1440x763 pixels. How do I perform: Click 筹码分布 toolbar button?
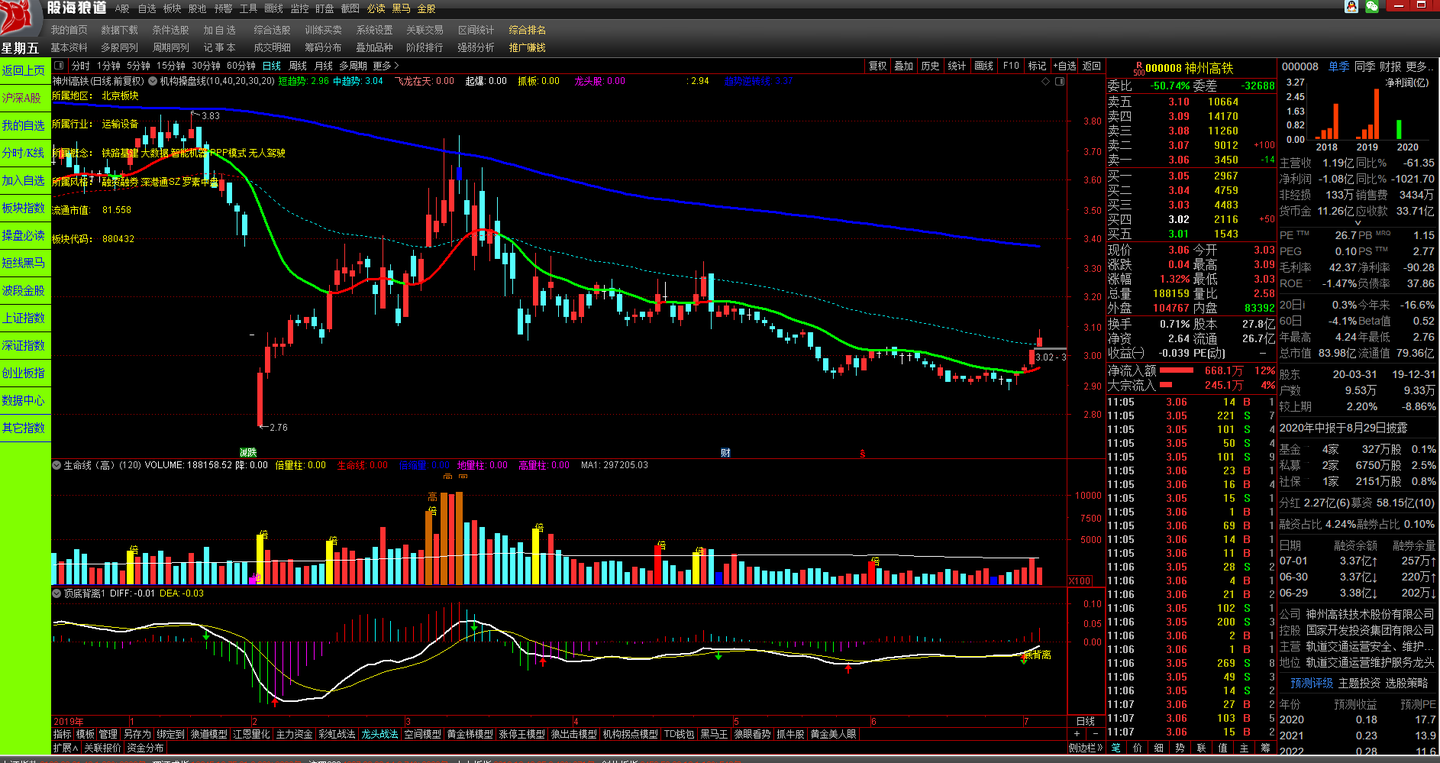[x=323, y=47]
